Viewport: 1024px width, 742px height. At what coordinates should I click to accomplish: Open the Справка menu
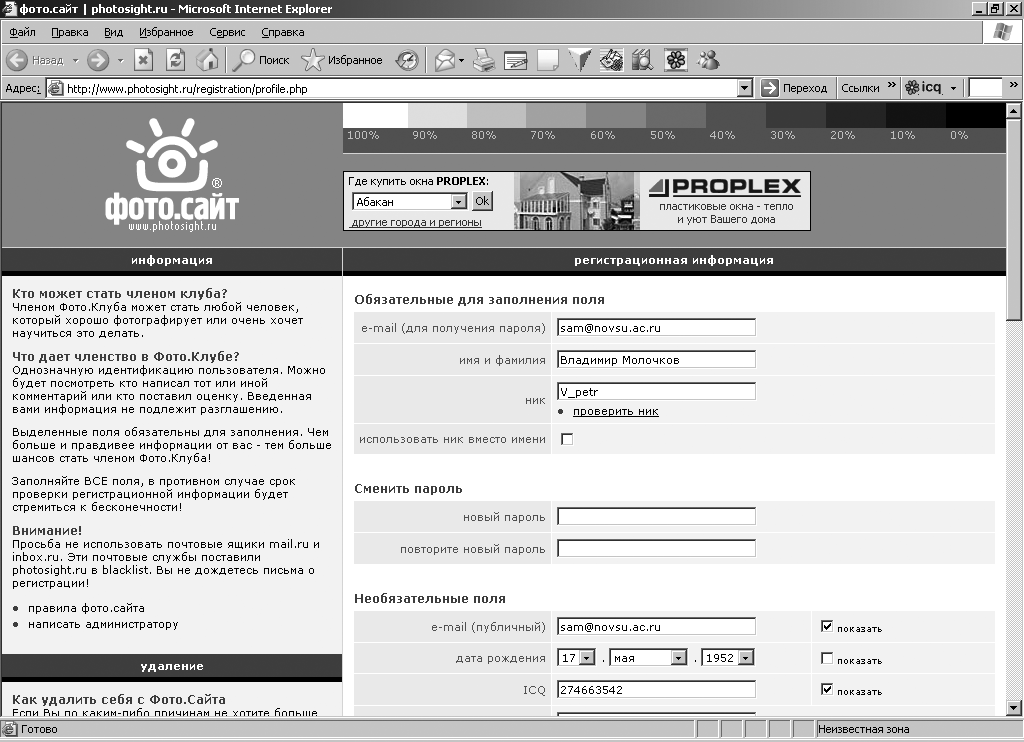point(283,32)
